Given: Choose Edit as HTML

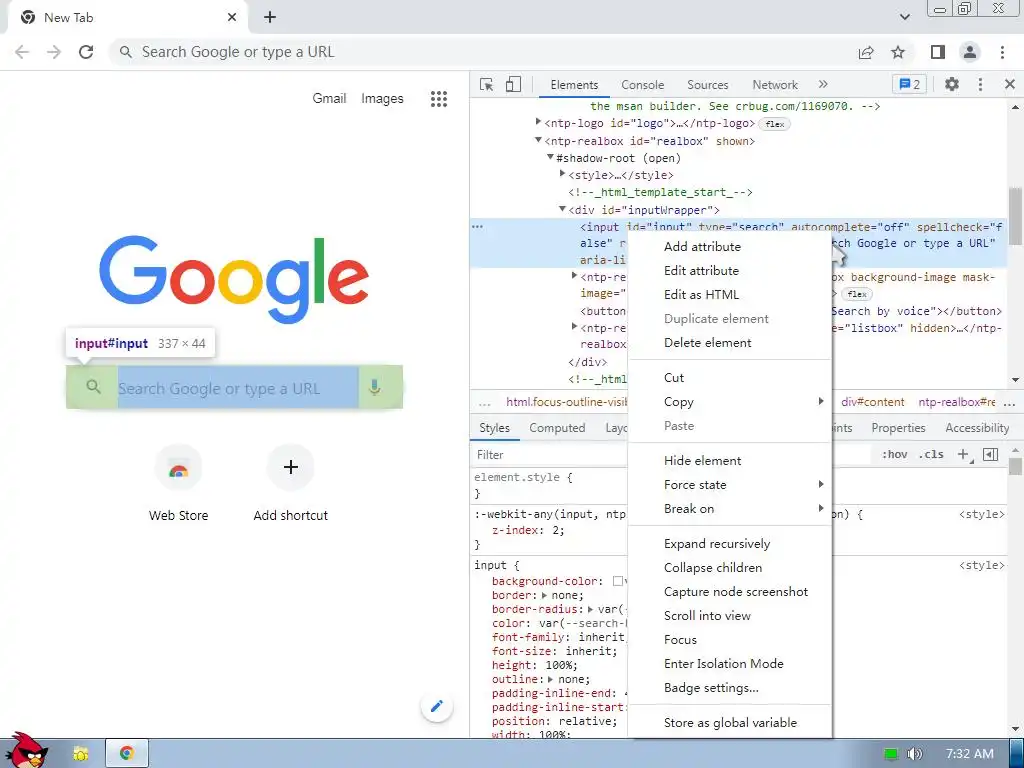Looking at the screenshot, I should 729,295.
